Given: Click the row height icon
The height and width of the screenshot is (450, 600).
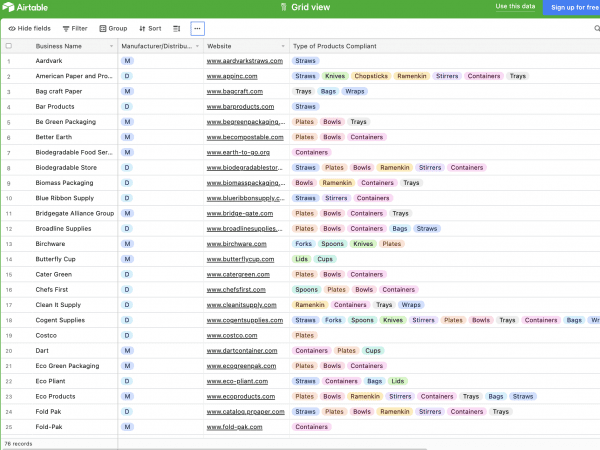Looking at the screenshot, I should click(176, 29).
